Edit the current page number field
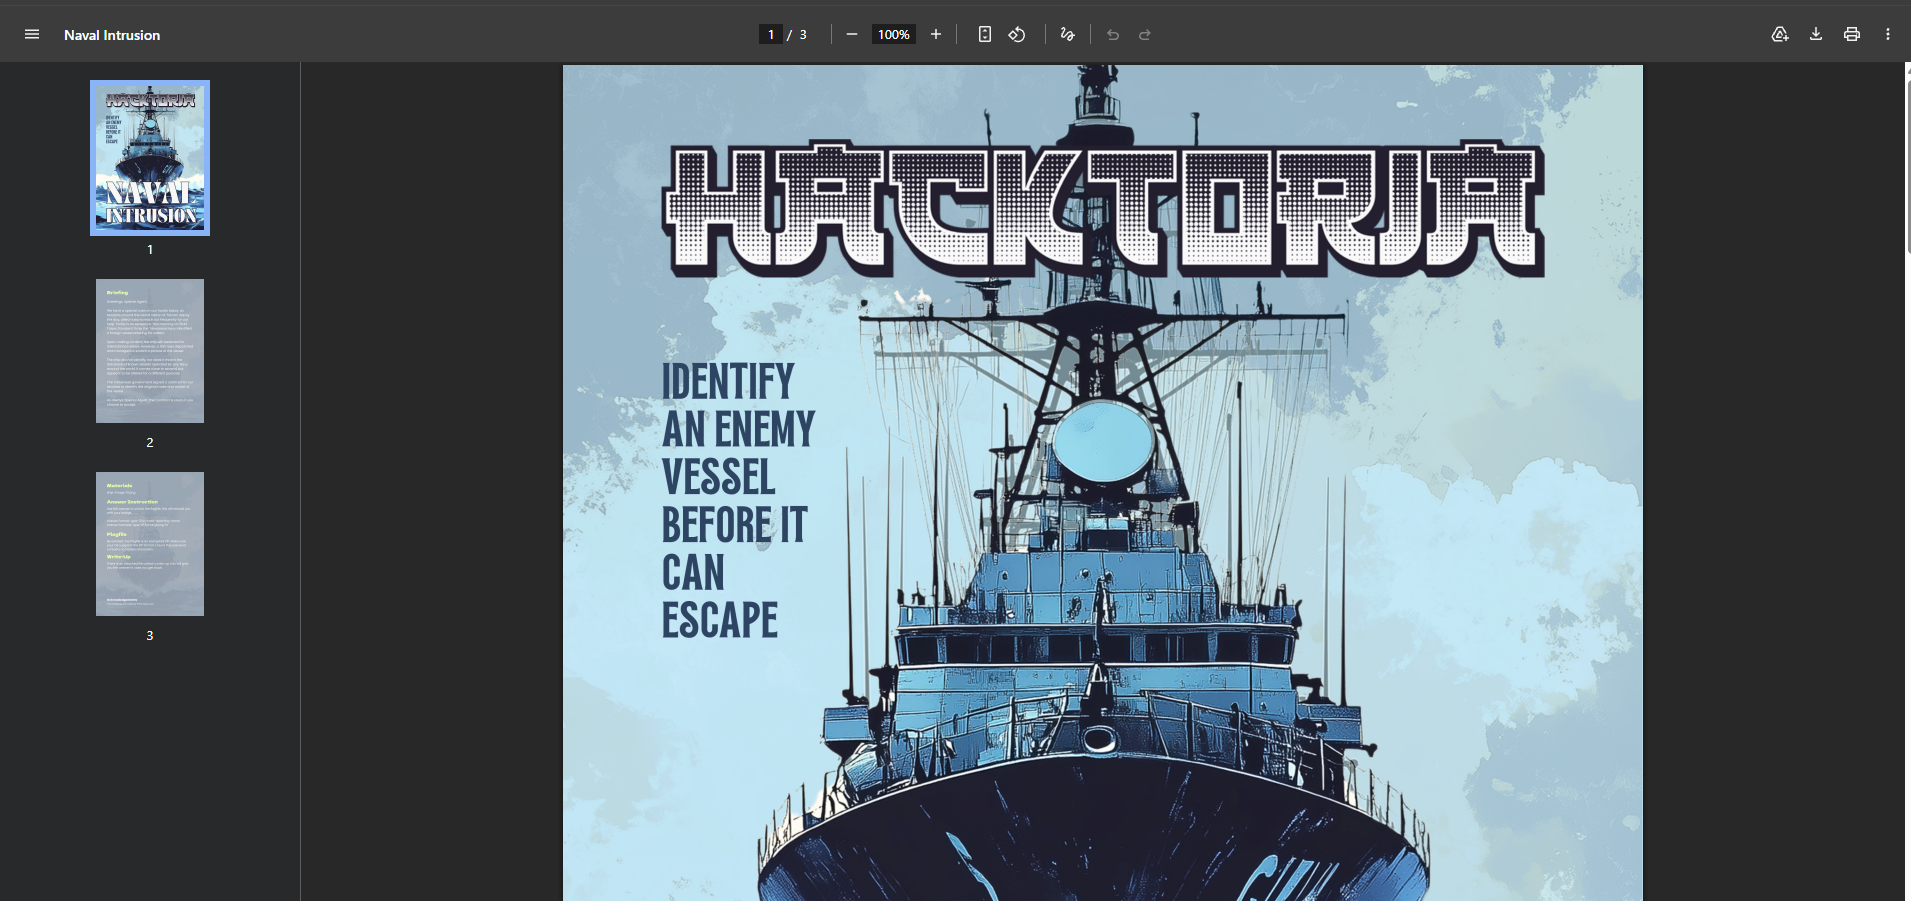Screen dimensions: 1911x901 [x=770, y=34]
